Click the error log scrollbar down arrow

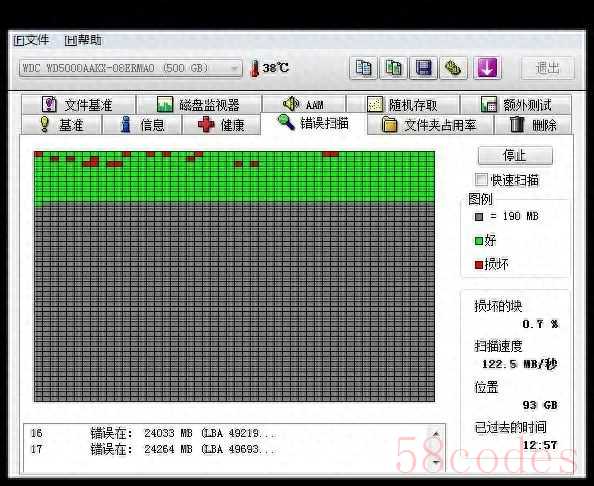click(x=436, y=463)
